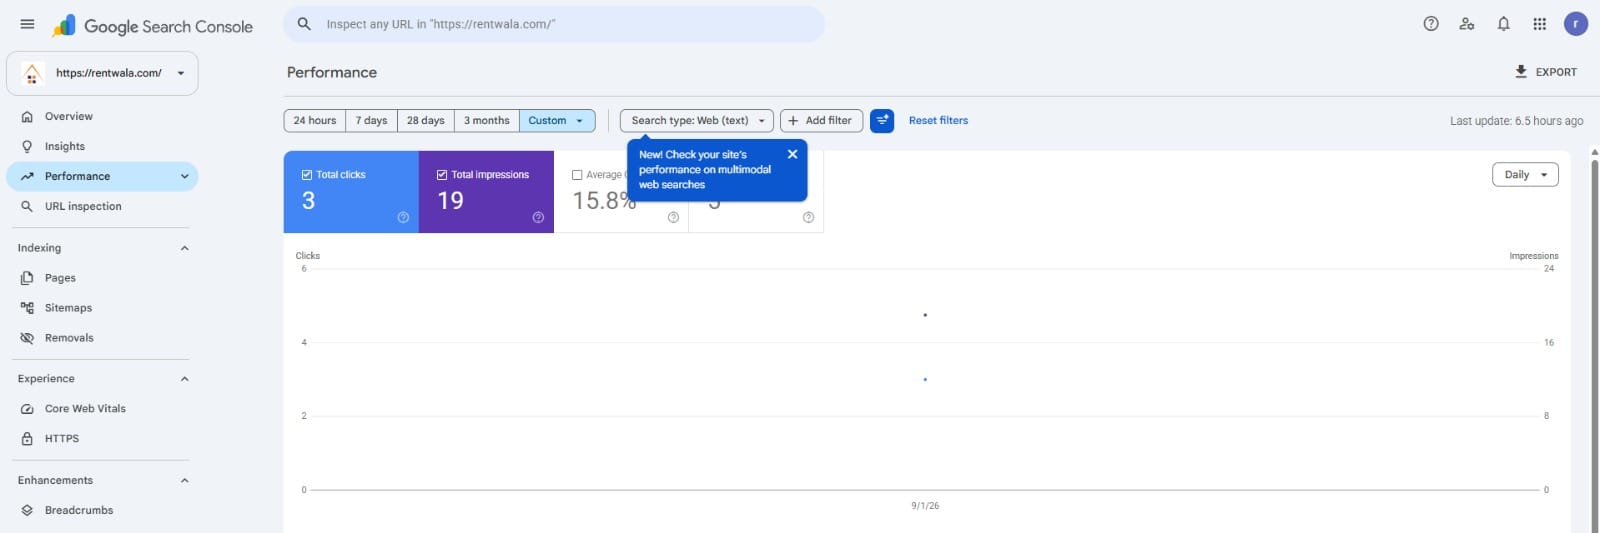
Task: Open the account avatar
Action: (1576, 24)
